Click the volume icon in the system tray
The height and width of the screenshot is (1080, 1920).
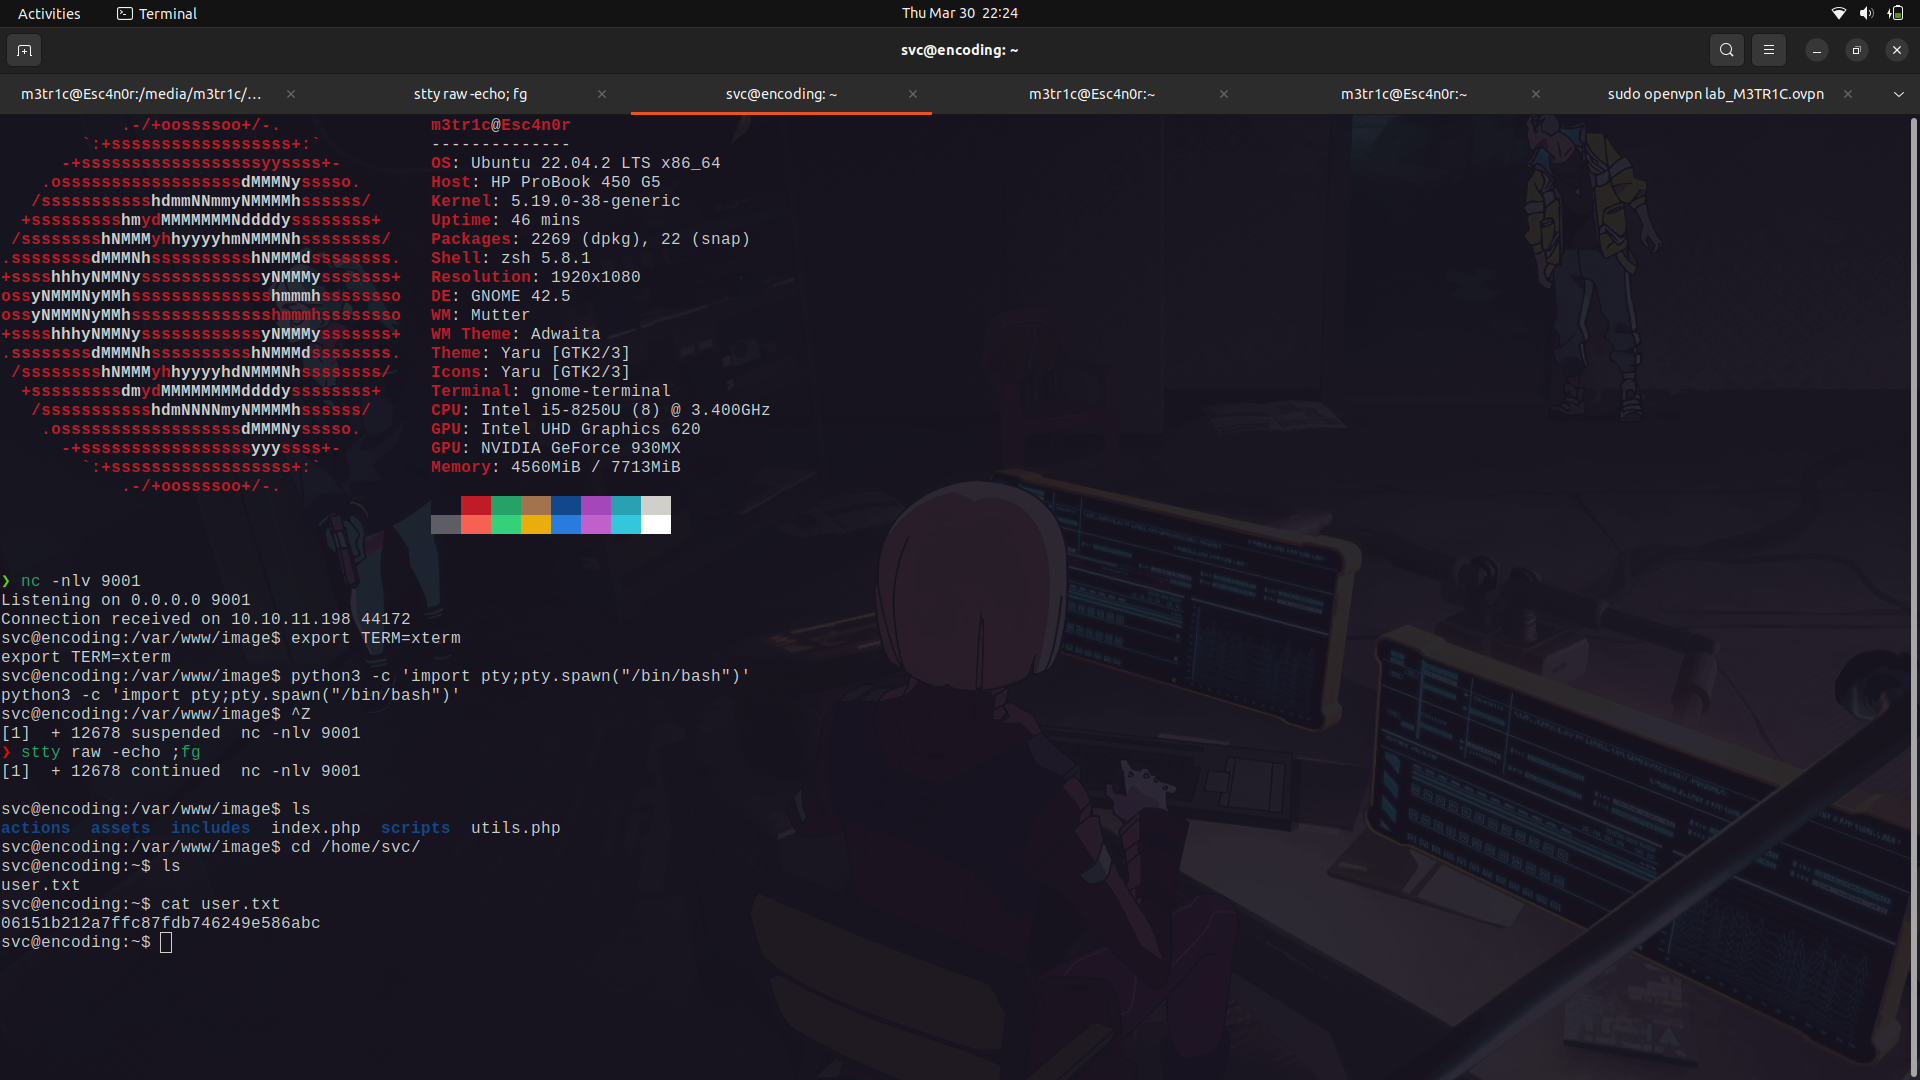[x=1866, y=13]
